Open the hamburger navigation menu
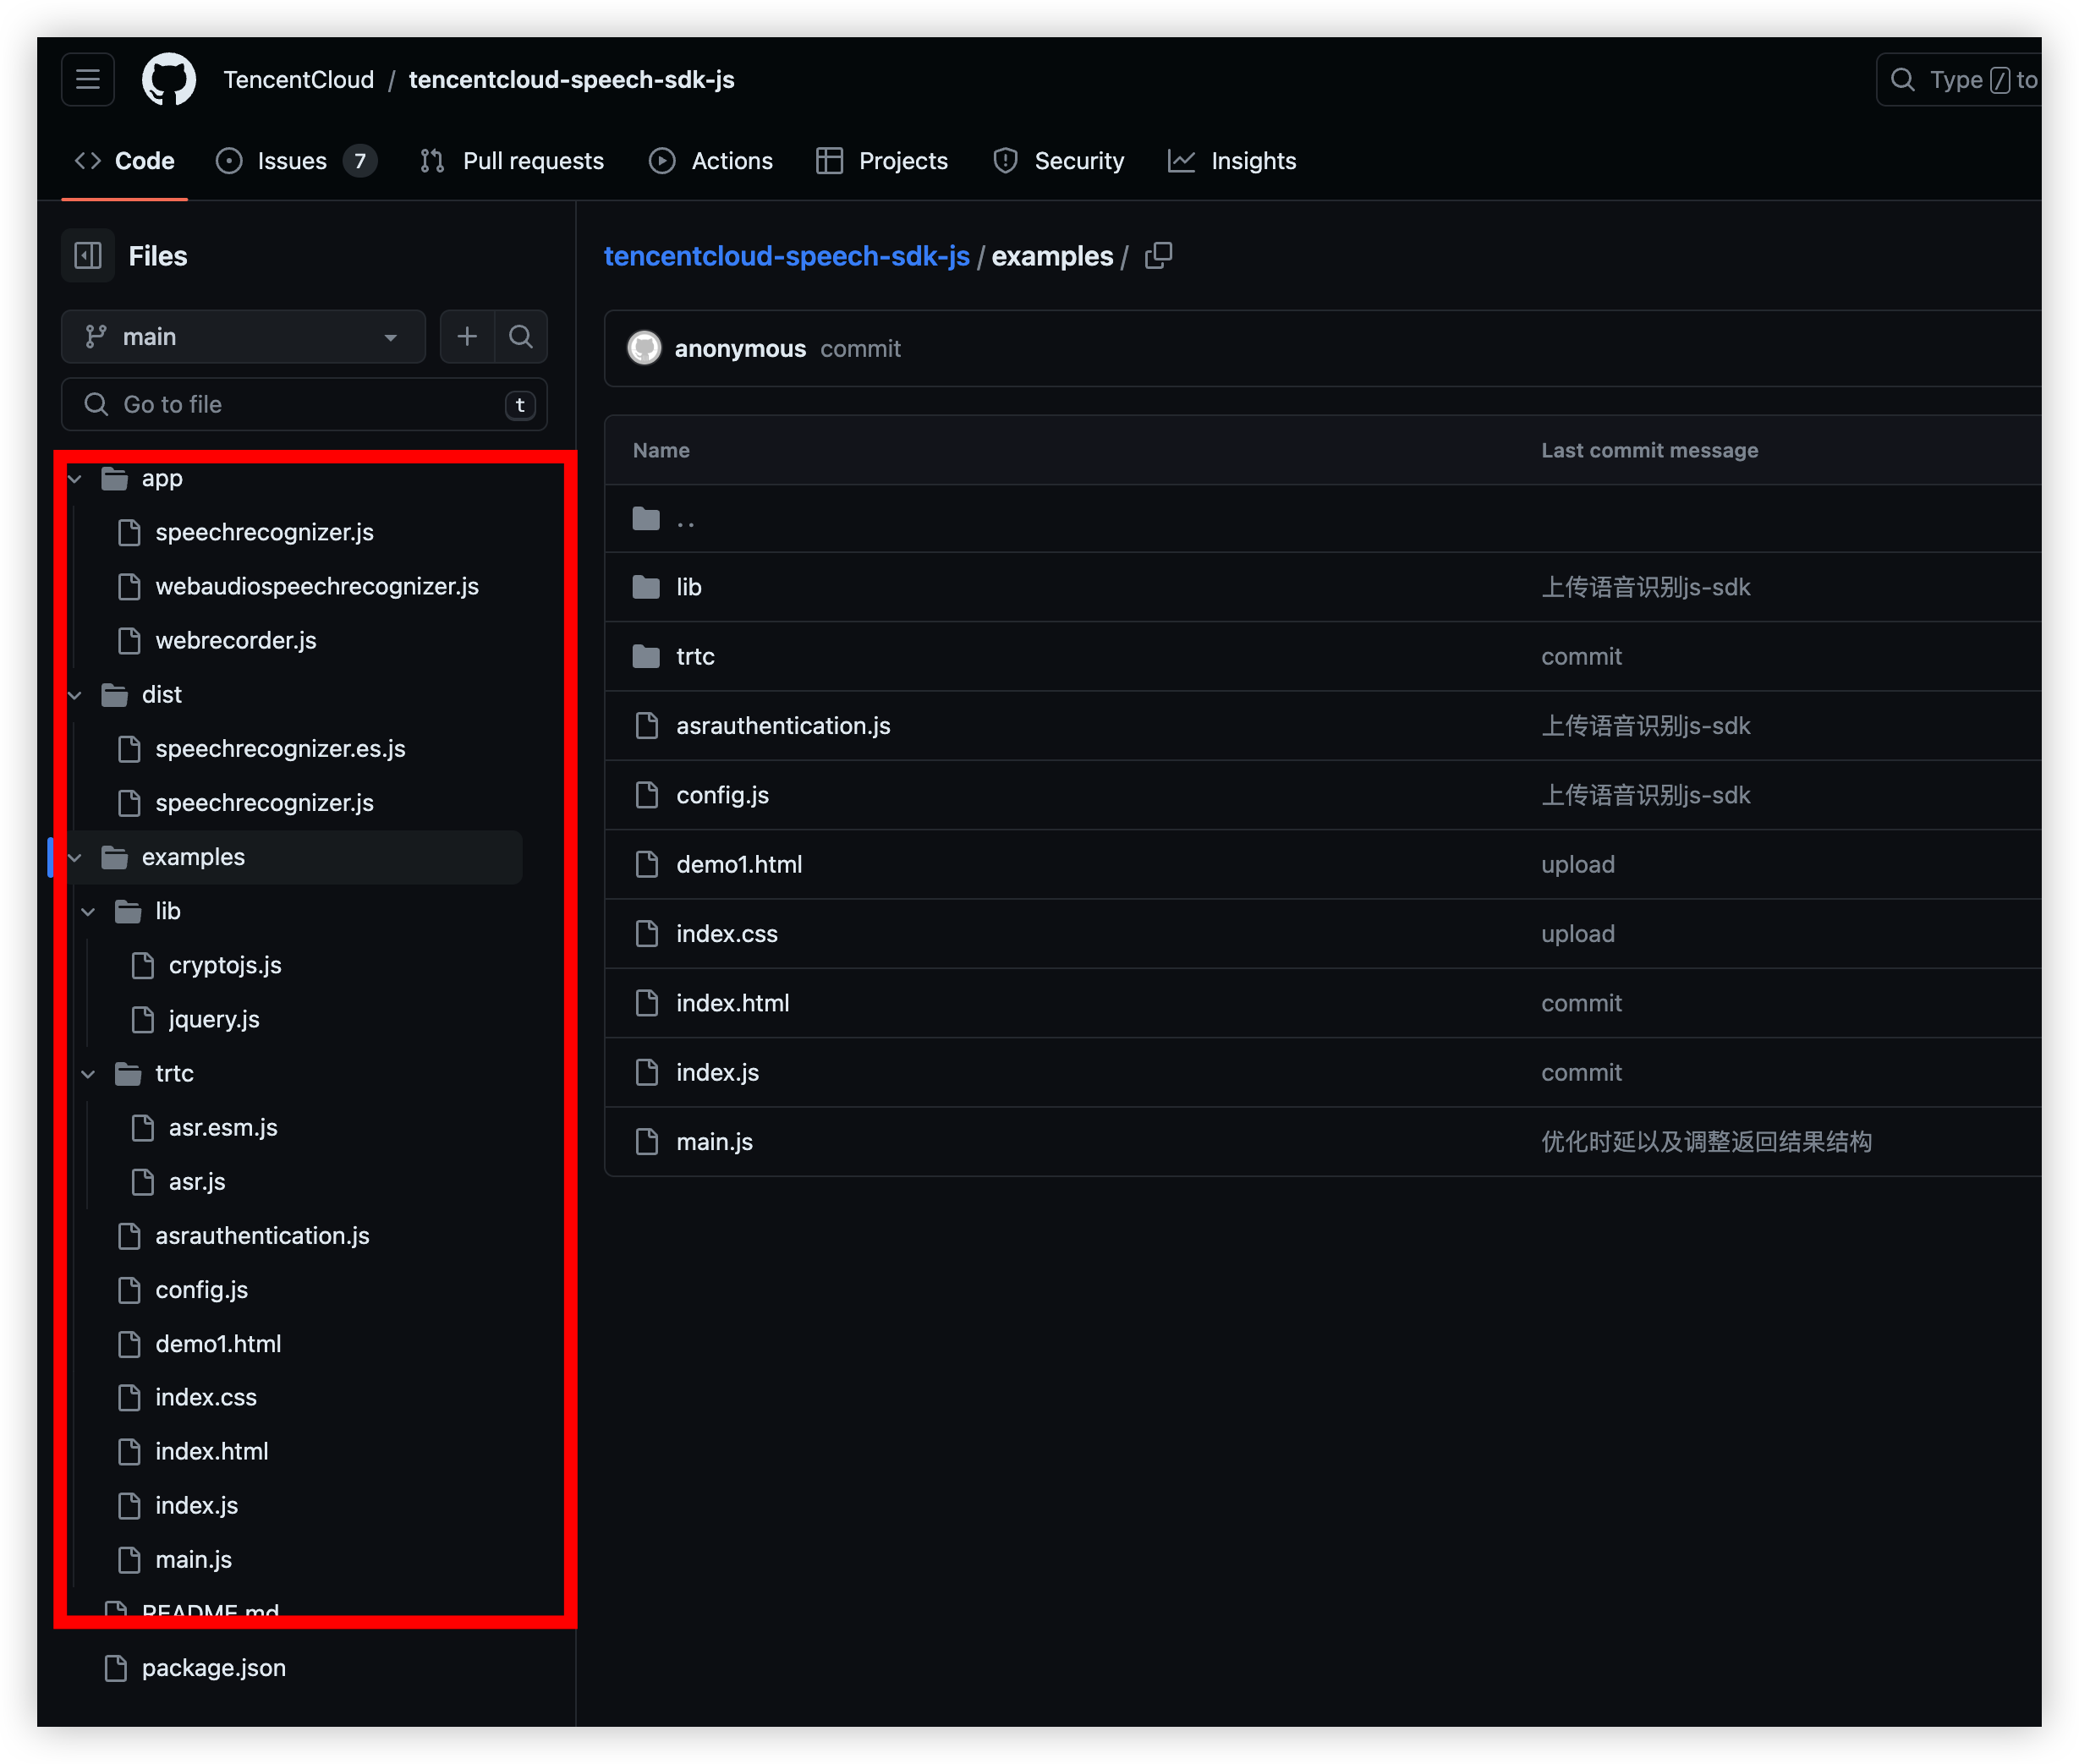 pyautogui.click(x=88, y=79)
